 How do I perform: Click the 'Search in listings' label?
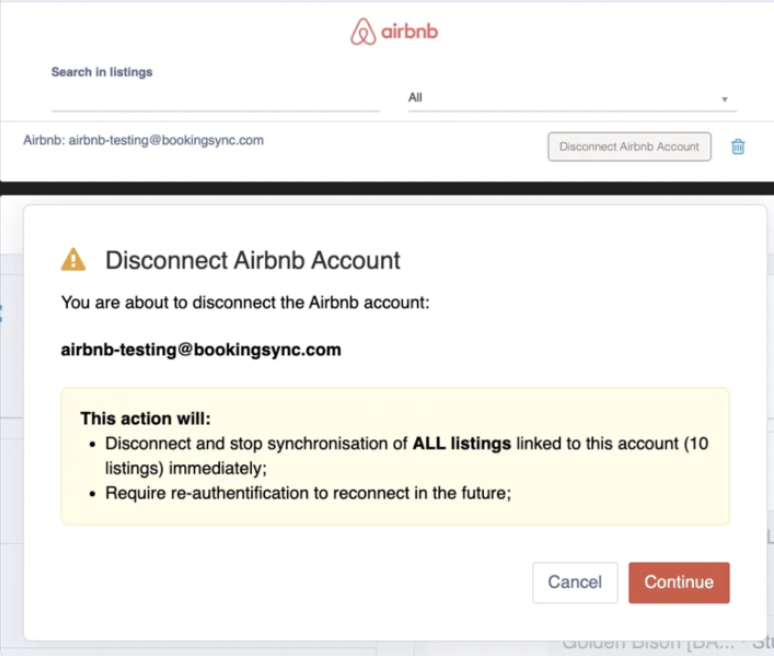pos(102,72)
